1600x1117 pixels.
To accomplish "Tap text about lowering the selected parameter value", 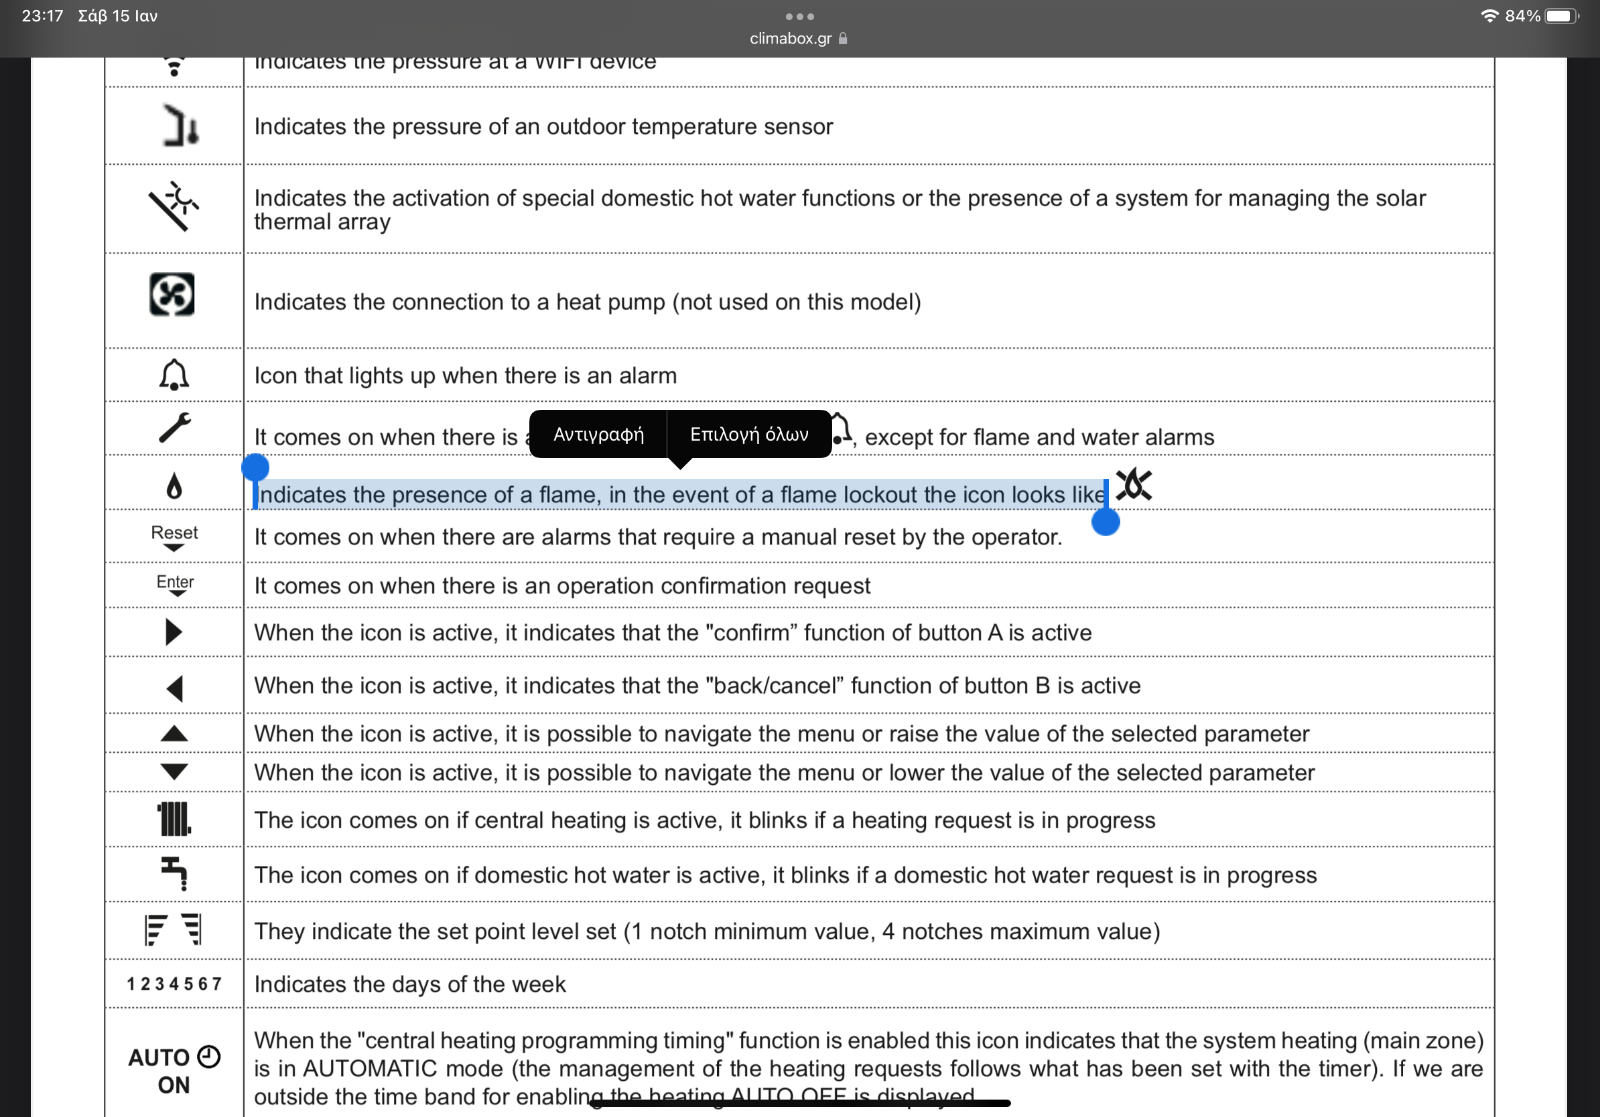I will tap(784, 773).
